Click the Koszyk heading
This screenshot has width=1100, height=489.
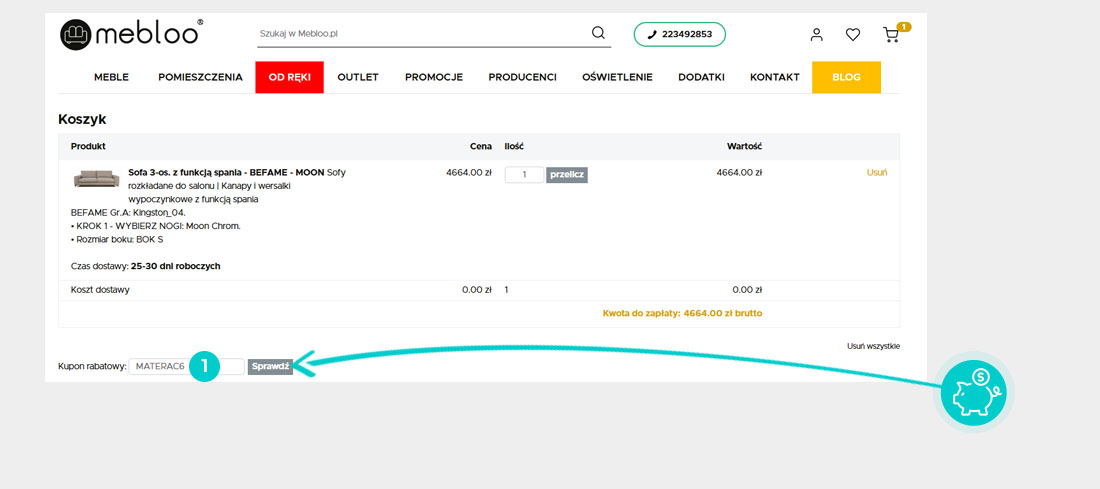pyautogui.click(x=82, y=119)
